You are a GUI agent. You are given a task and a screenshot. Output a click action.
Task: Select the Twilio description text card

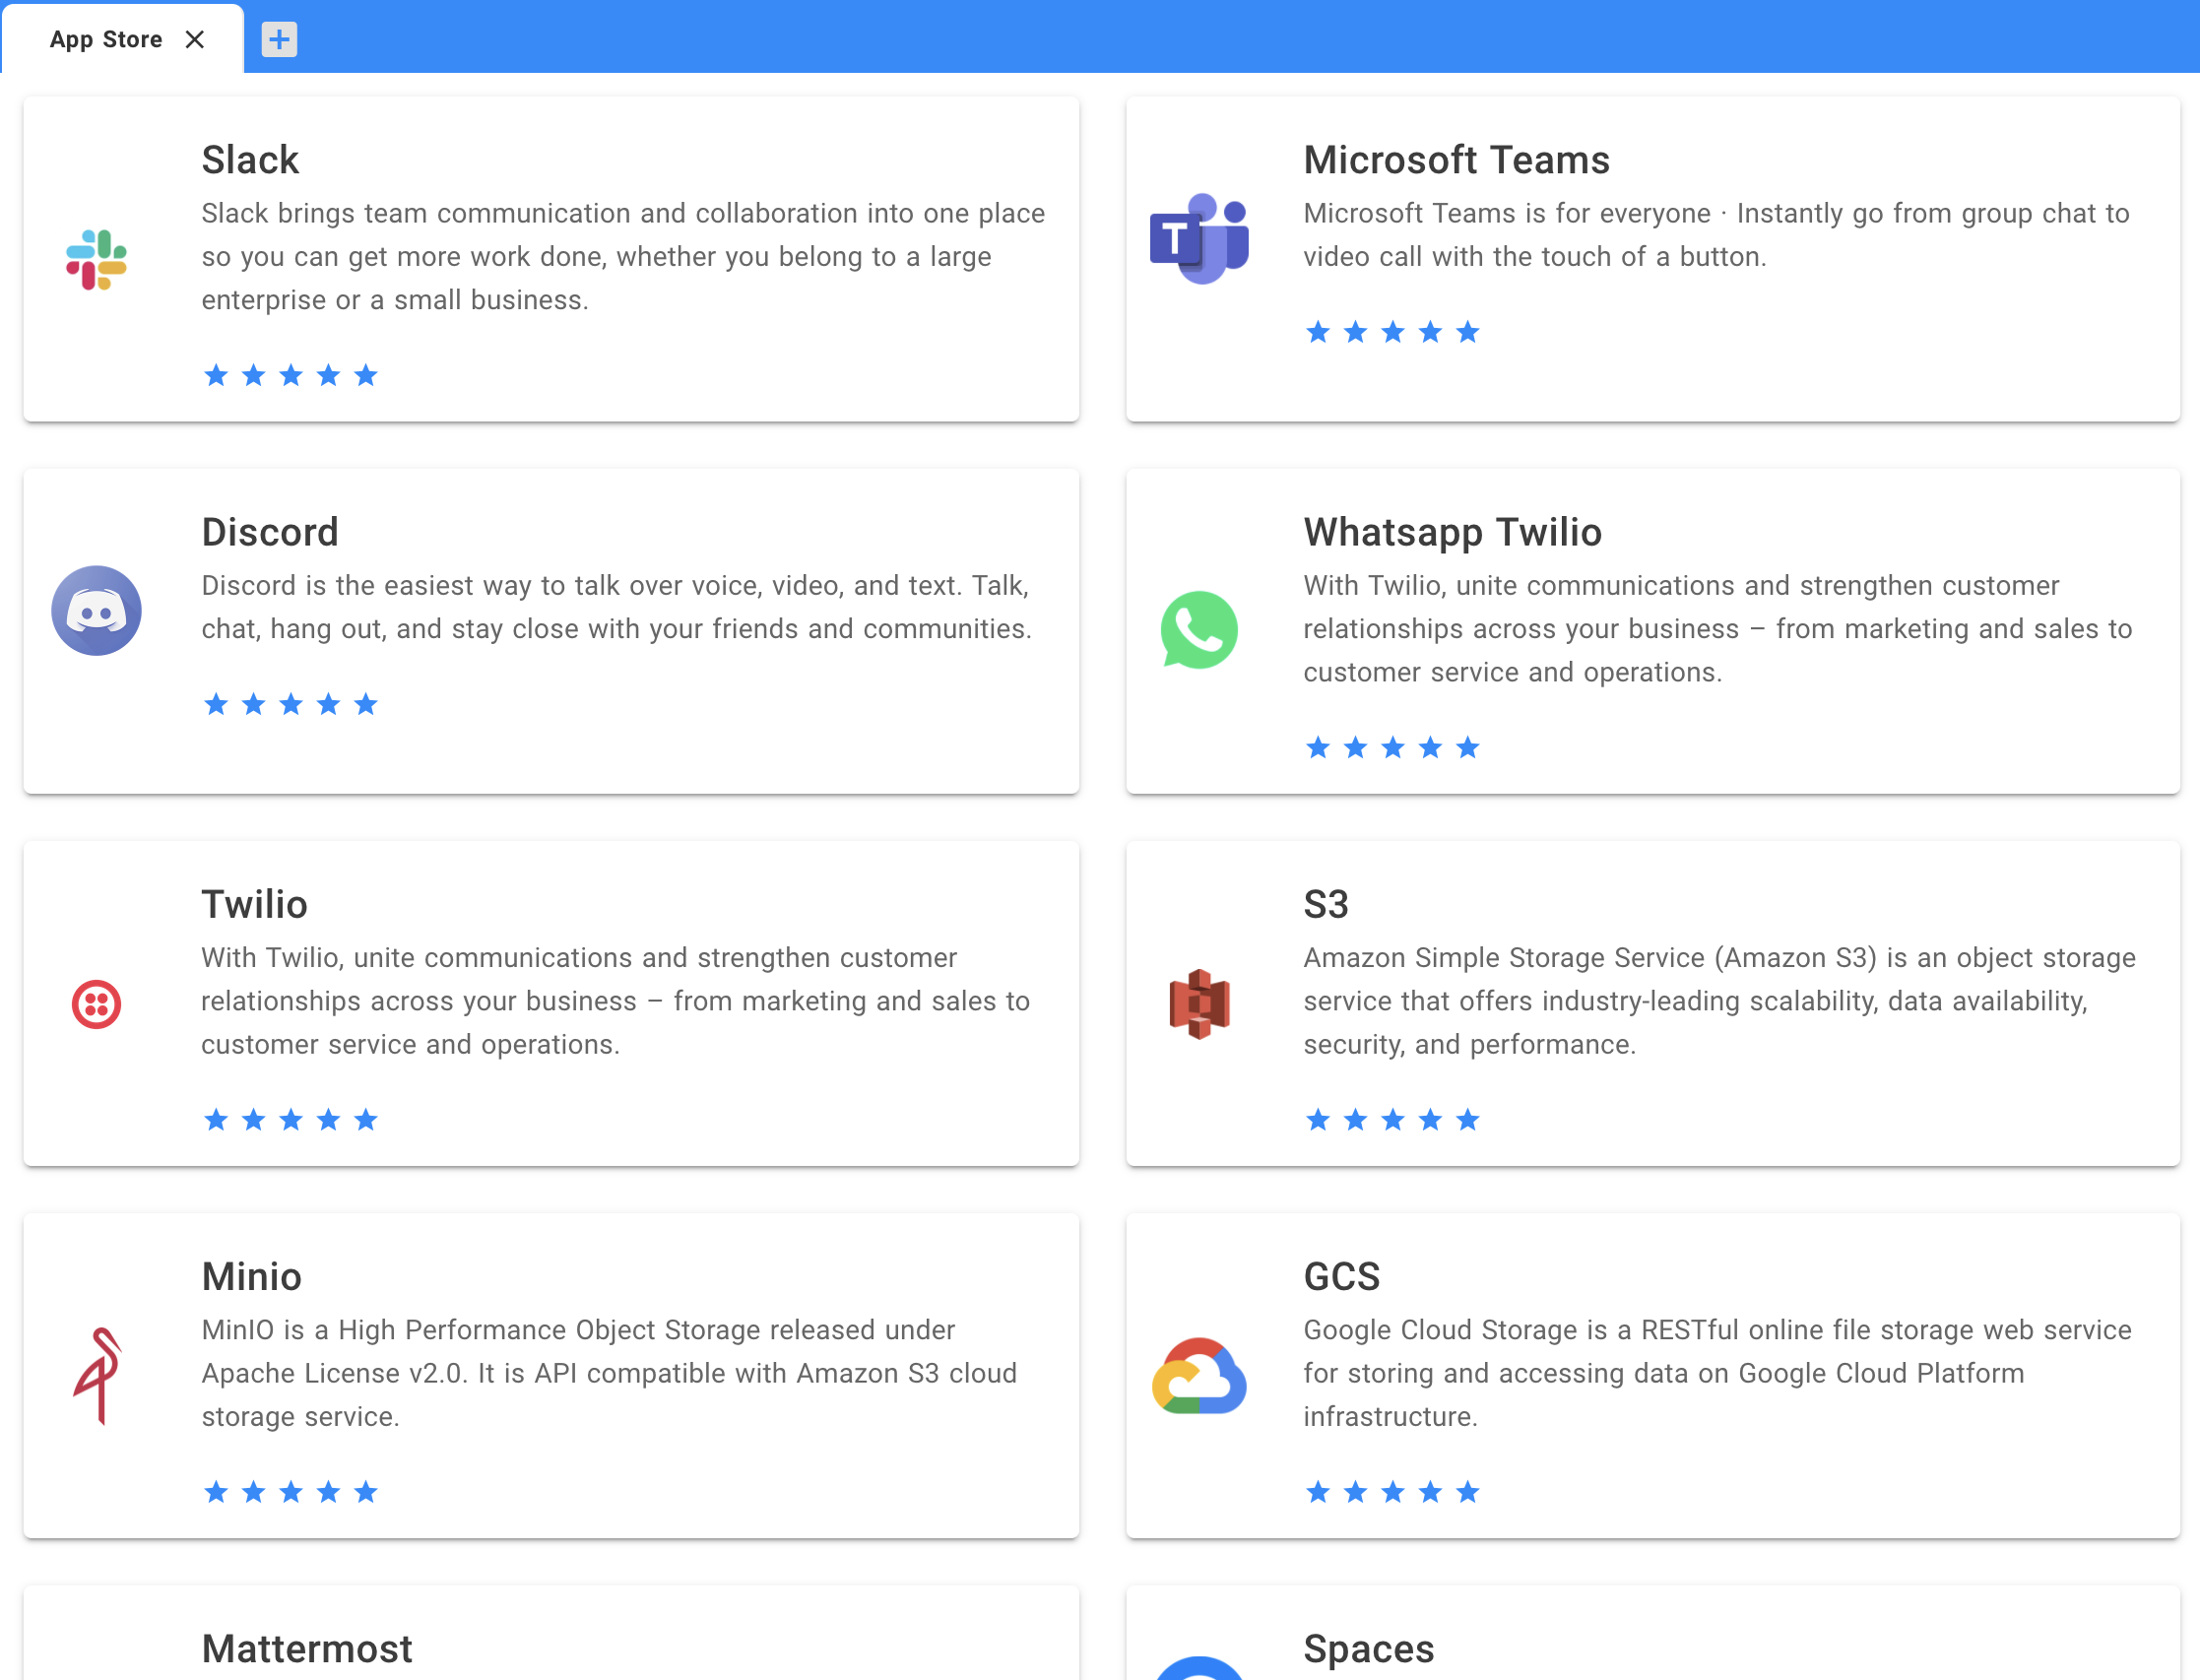click(x=615, y=1001)
